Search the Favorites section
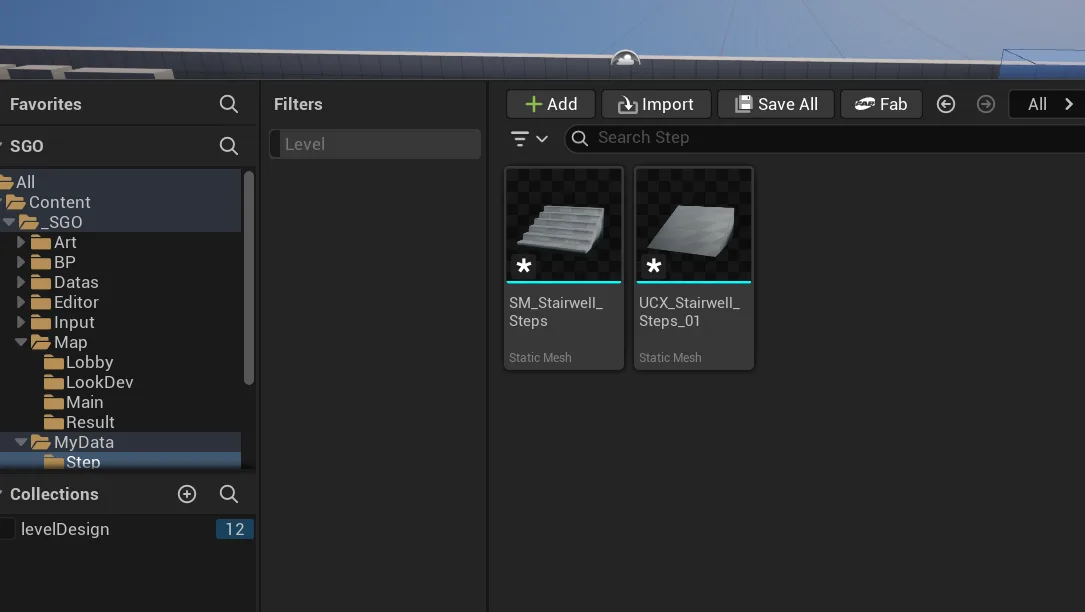Viewport: 1085px width, 612px height. click(x=228, y=104)
